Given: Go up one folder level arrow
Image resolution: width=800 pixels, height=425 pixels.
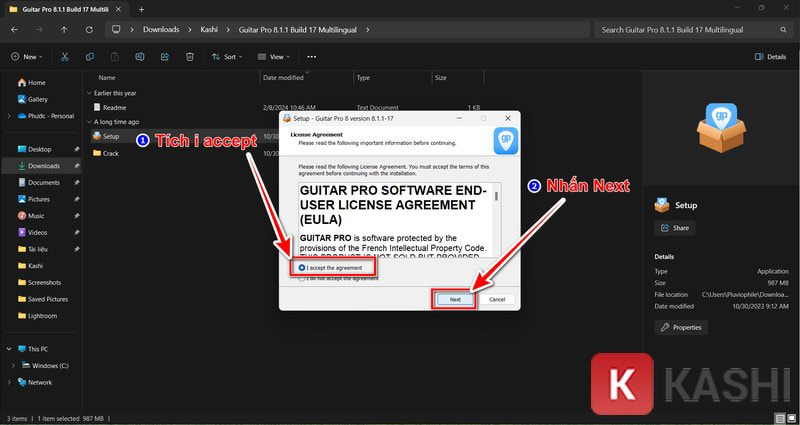Looking at the screenshot, I should [65, 30].
